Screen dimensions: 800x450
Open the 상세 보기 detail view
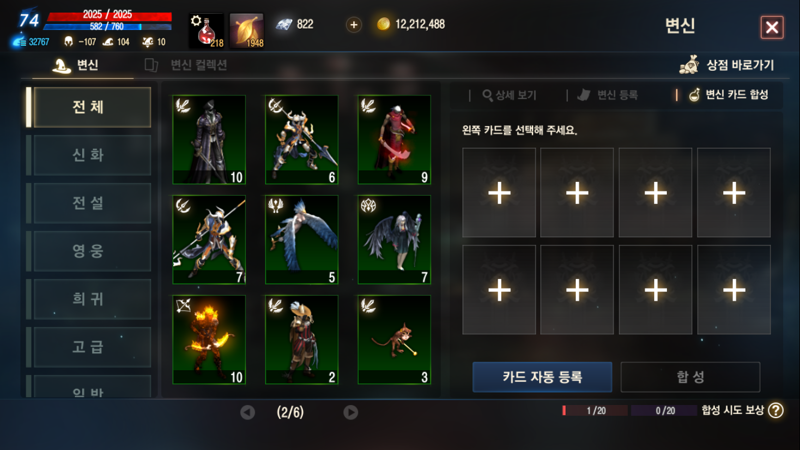(x=509, y=95)
